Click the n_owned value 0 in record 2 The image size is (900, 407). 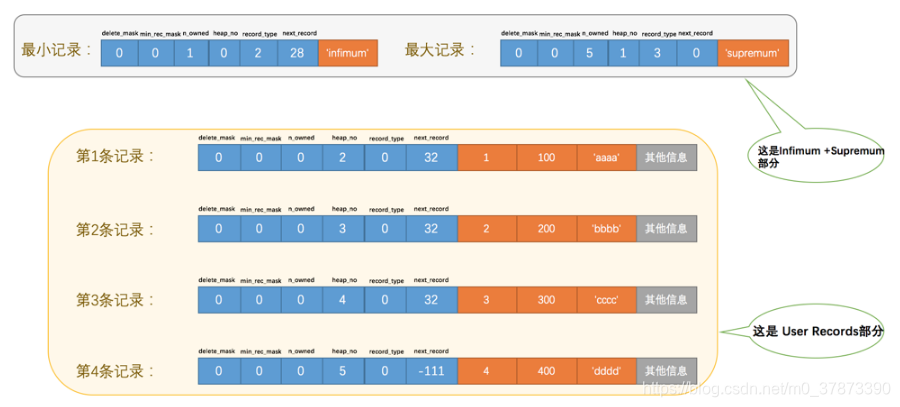(x=301, y=228)
